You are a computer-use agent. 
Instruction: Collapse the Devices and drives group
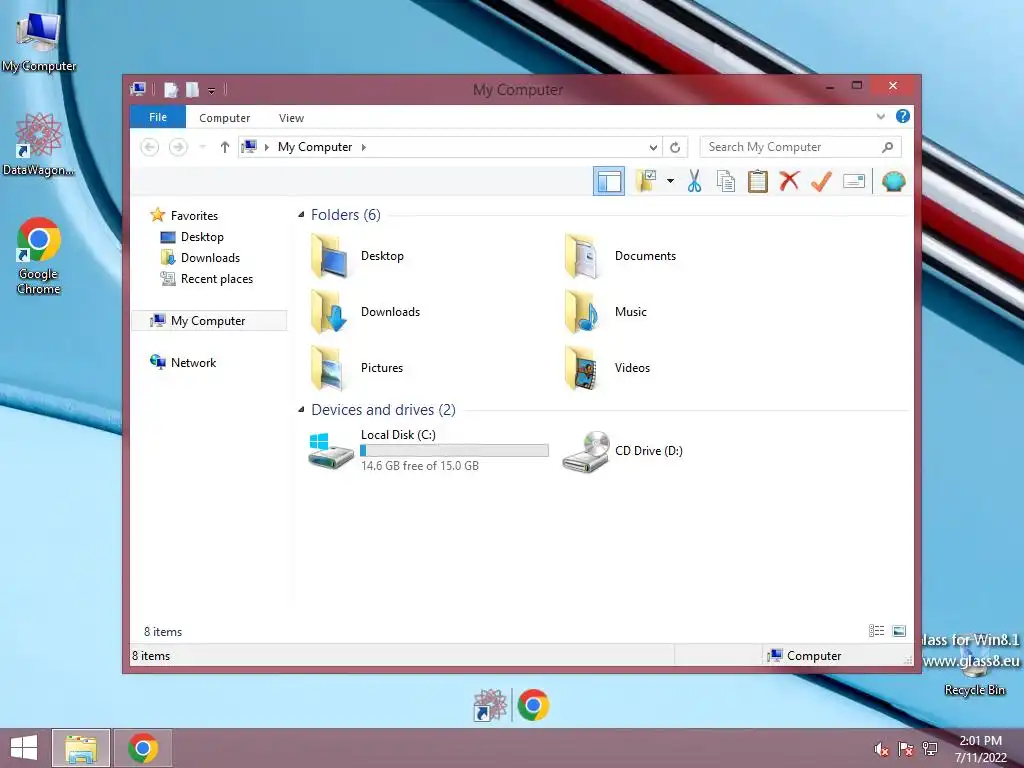(301, 409)
